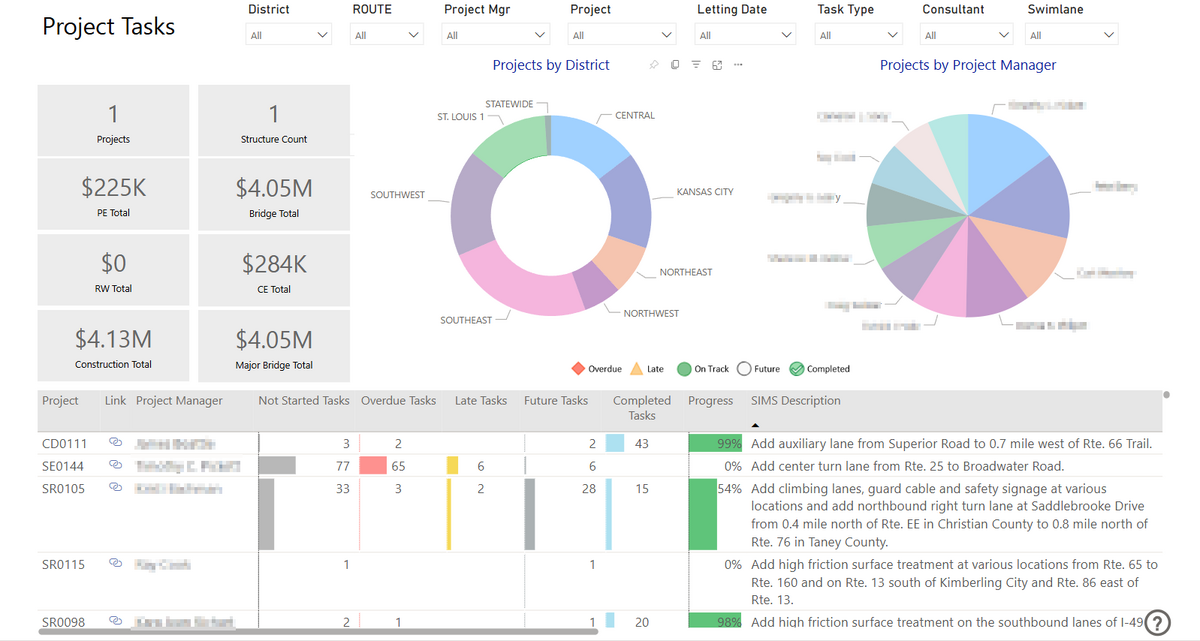This screenshot has height=641, width=1200.
Task: Click the Bridge Total card
Action: [274, 195]
